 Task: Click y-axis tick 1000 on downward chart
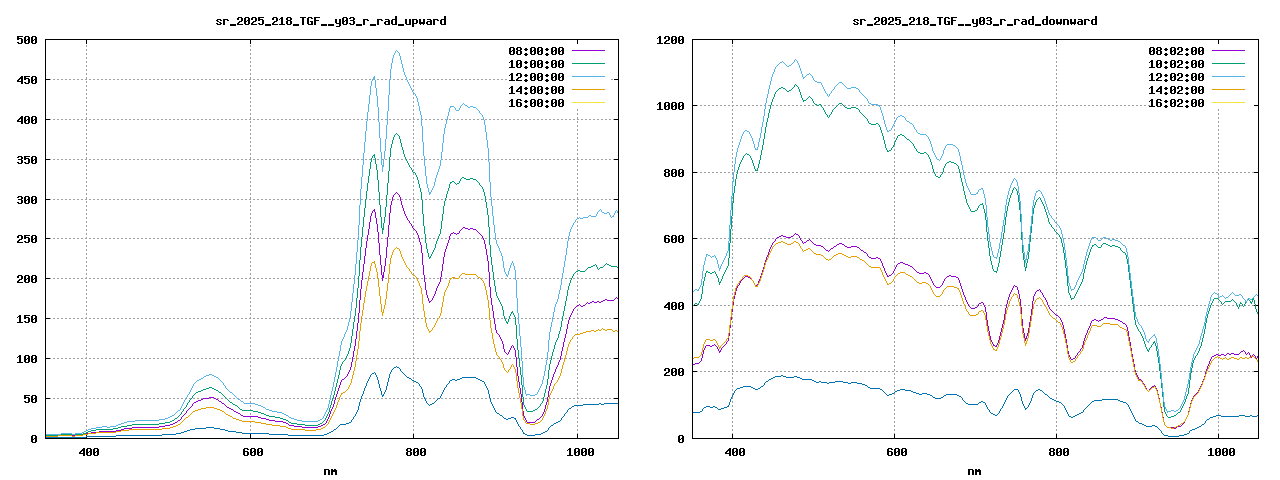pos(670,106)
